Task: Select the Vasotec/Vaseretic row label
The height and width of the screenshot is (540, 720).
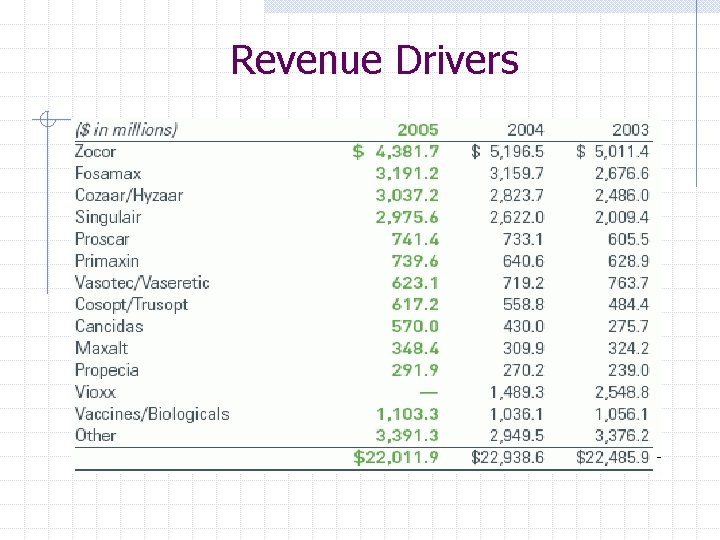Action: [142, 283]
